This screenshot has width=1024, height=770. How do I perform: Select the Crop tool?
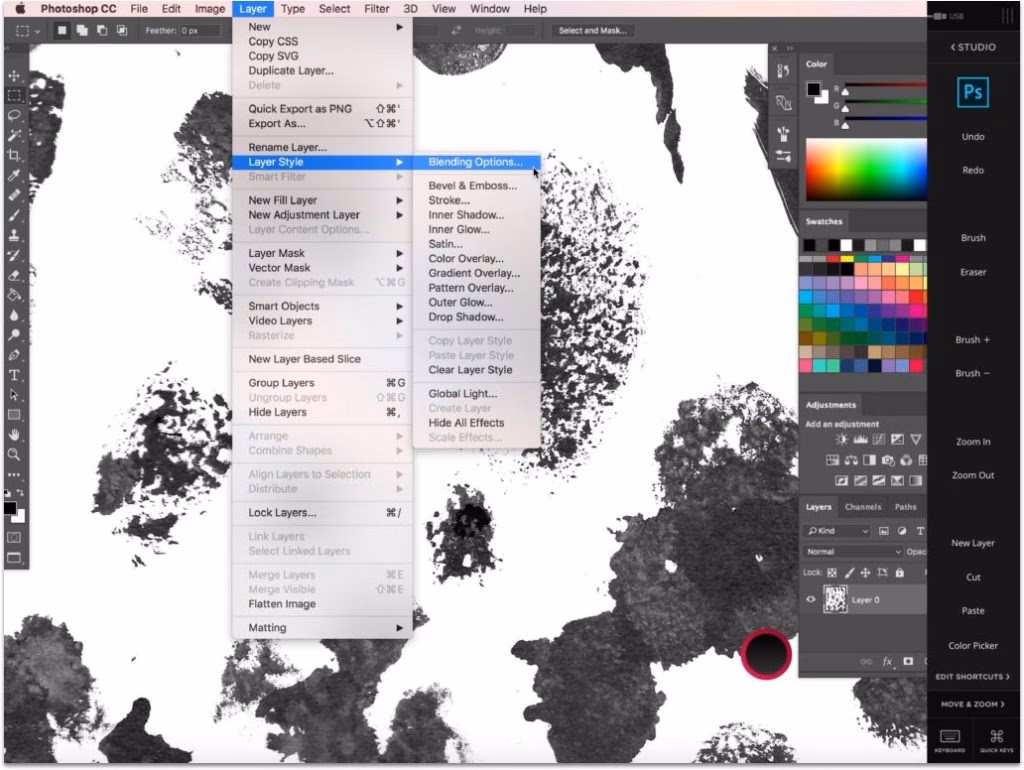click(x=14, y=155)
